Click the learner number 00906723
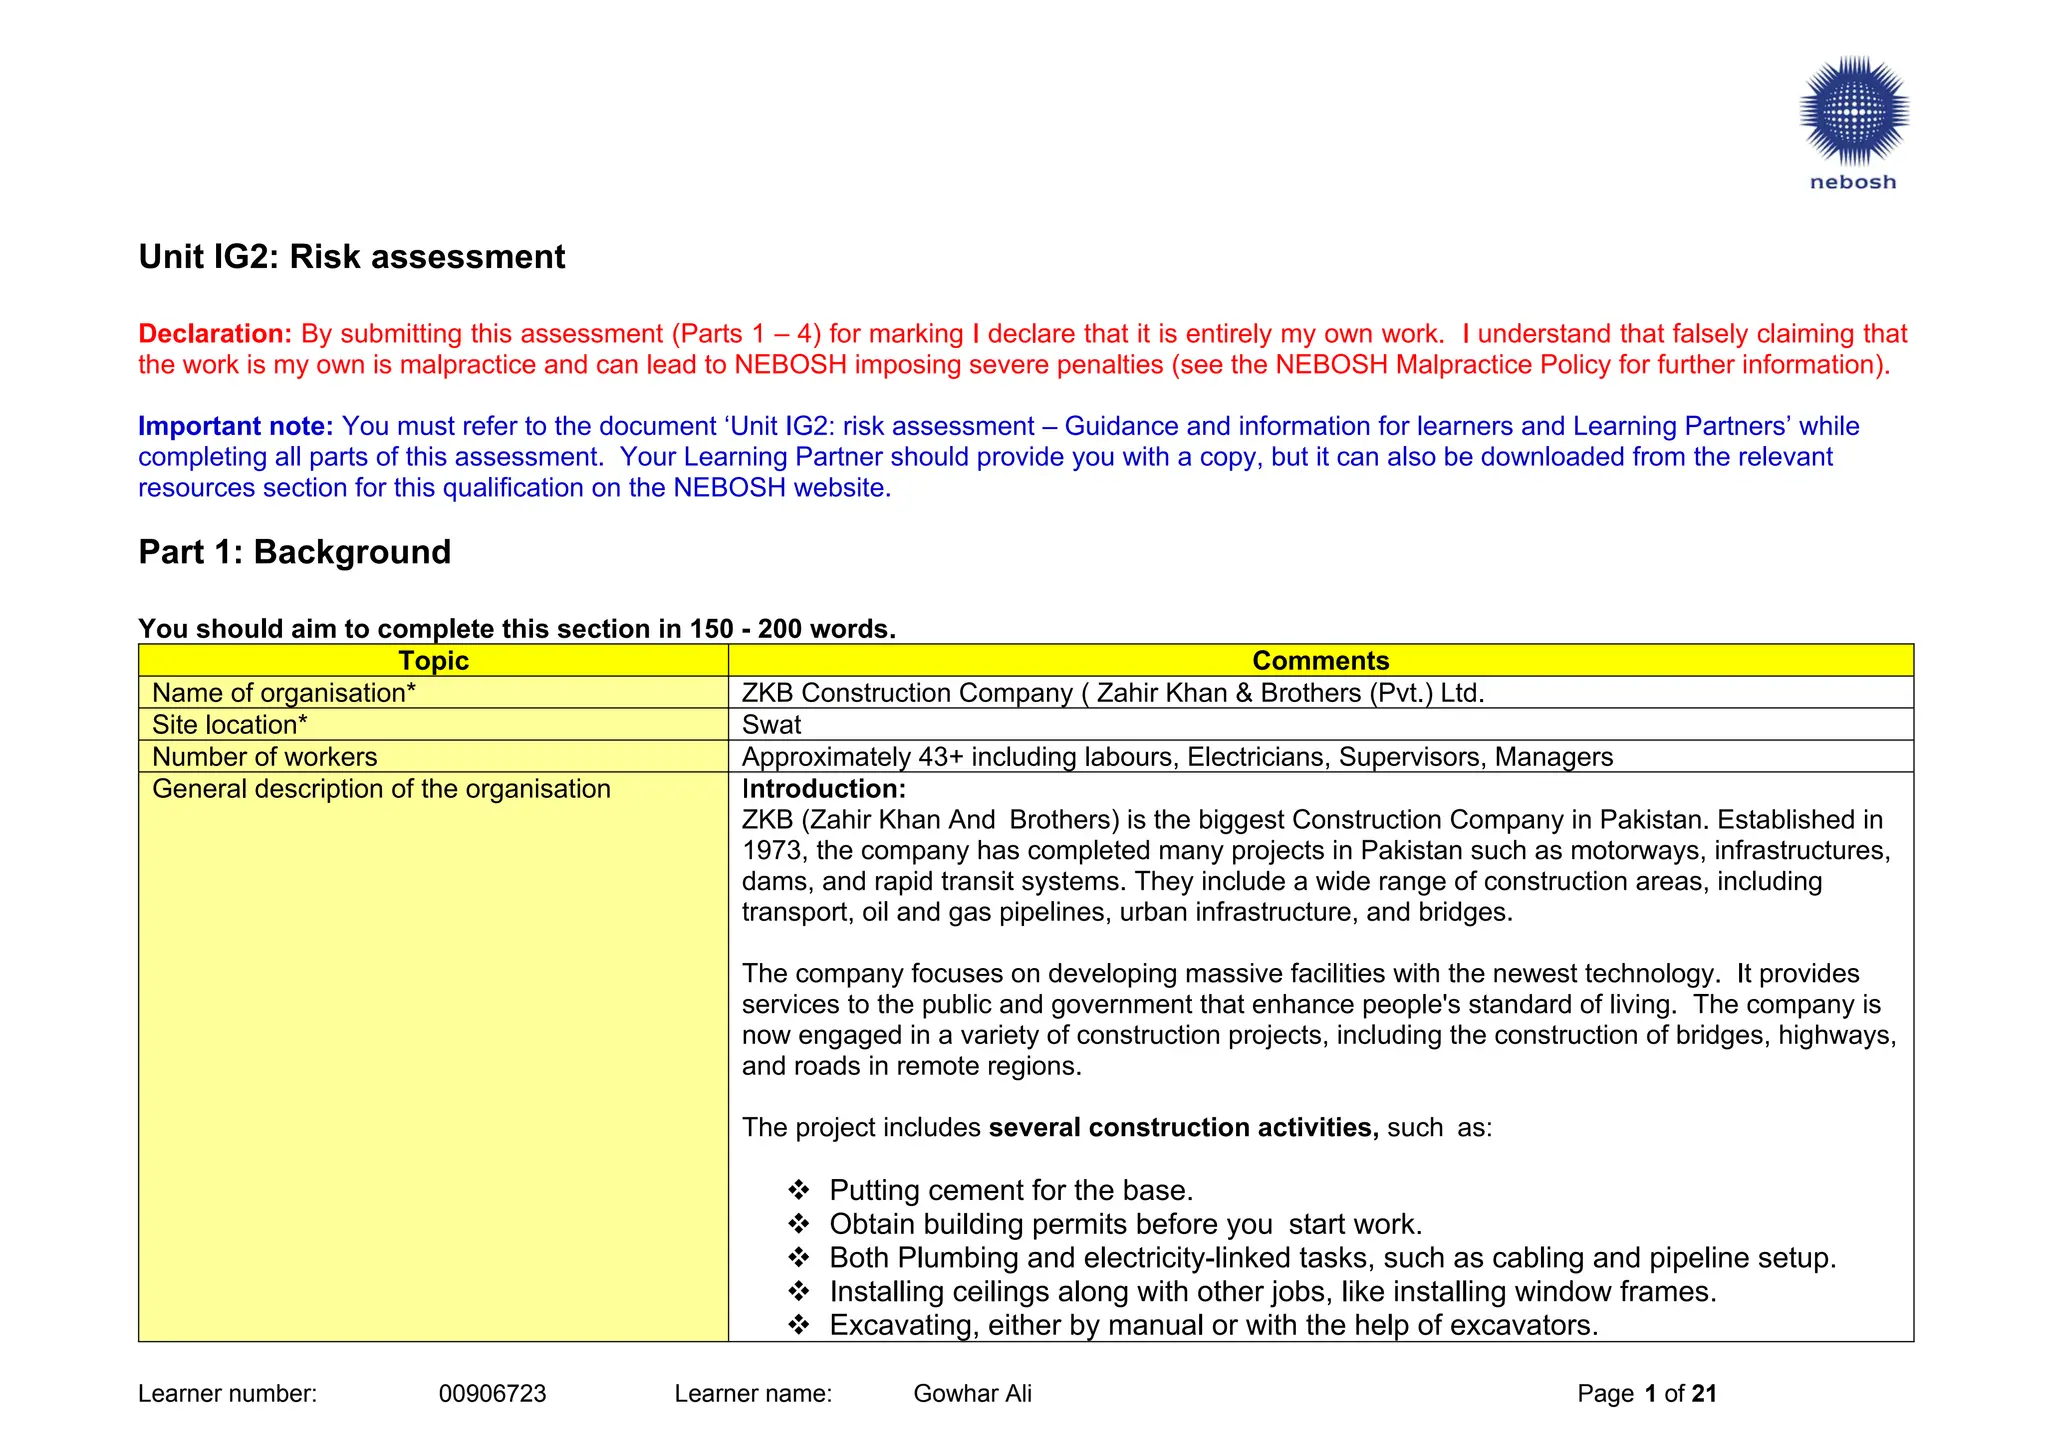 pos(492,1394)
